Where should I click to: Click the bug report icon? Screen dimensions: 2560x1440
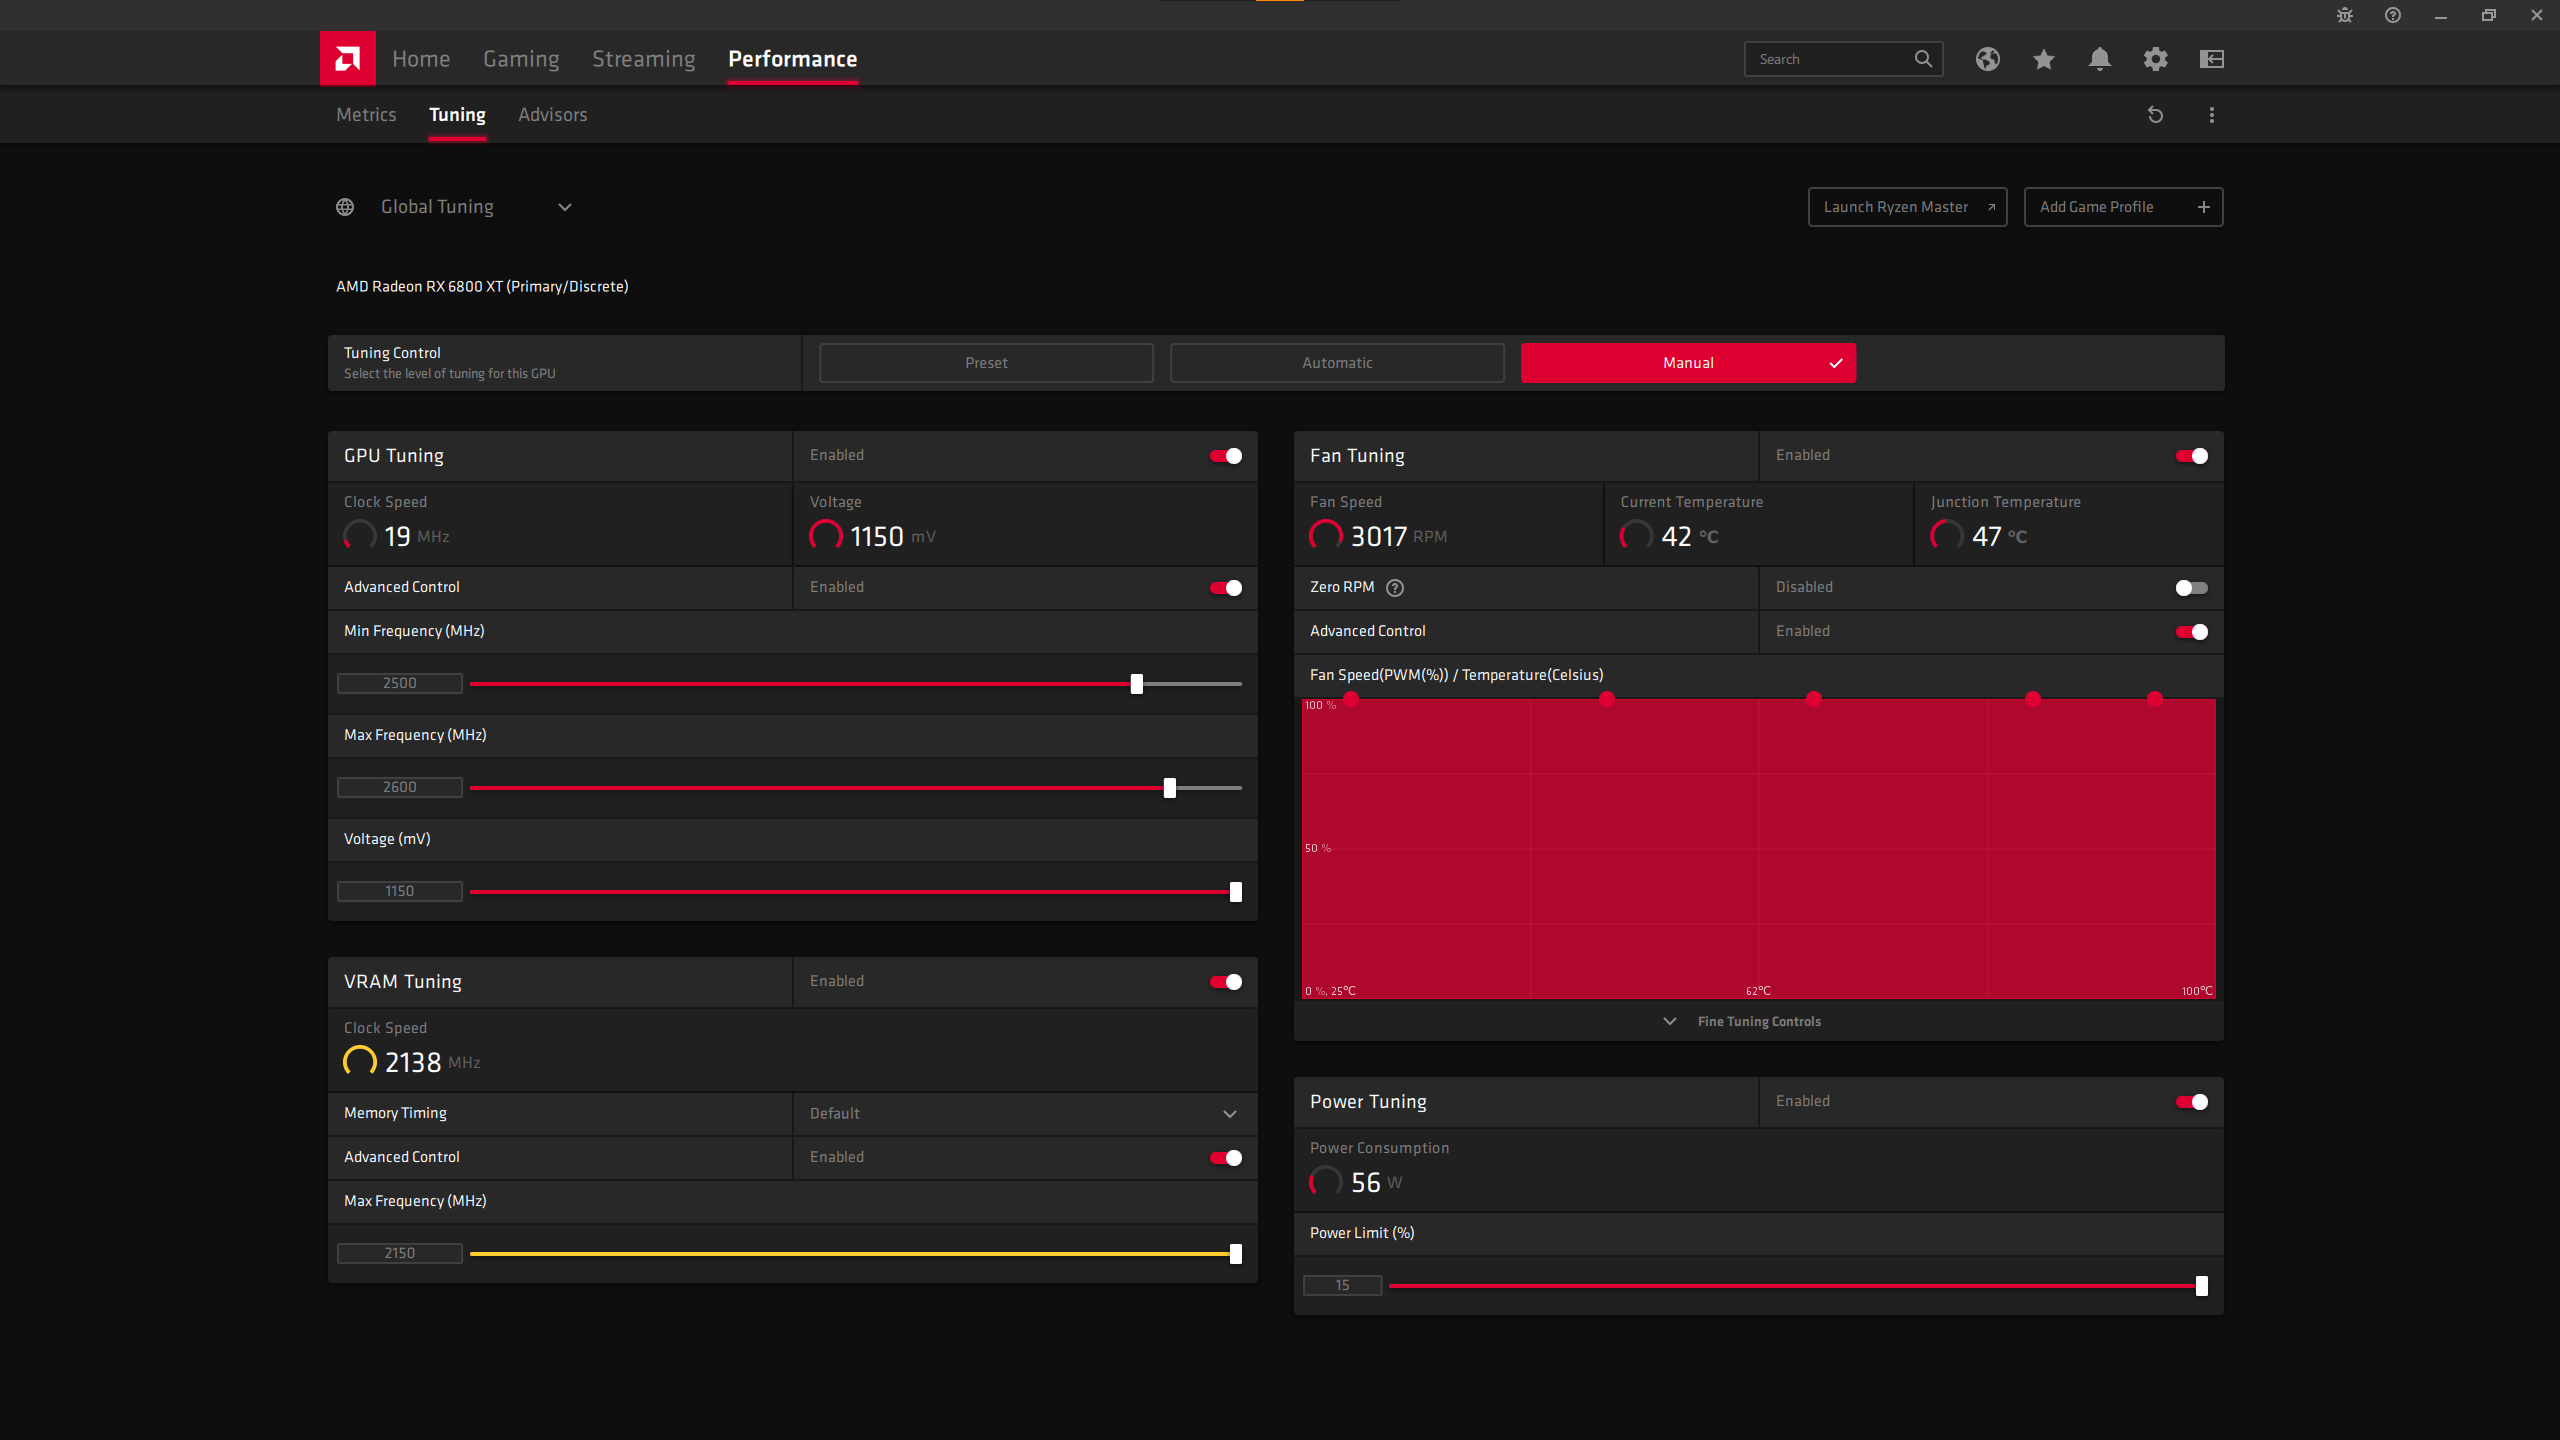point(2344,15)
